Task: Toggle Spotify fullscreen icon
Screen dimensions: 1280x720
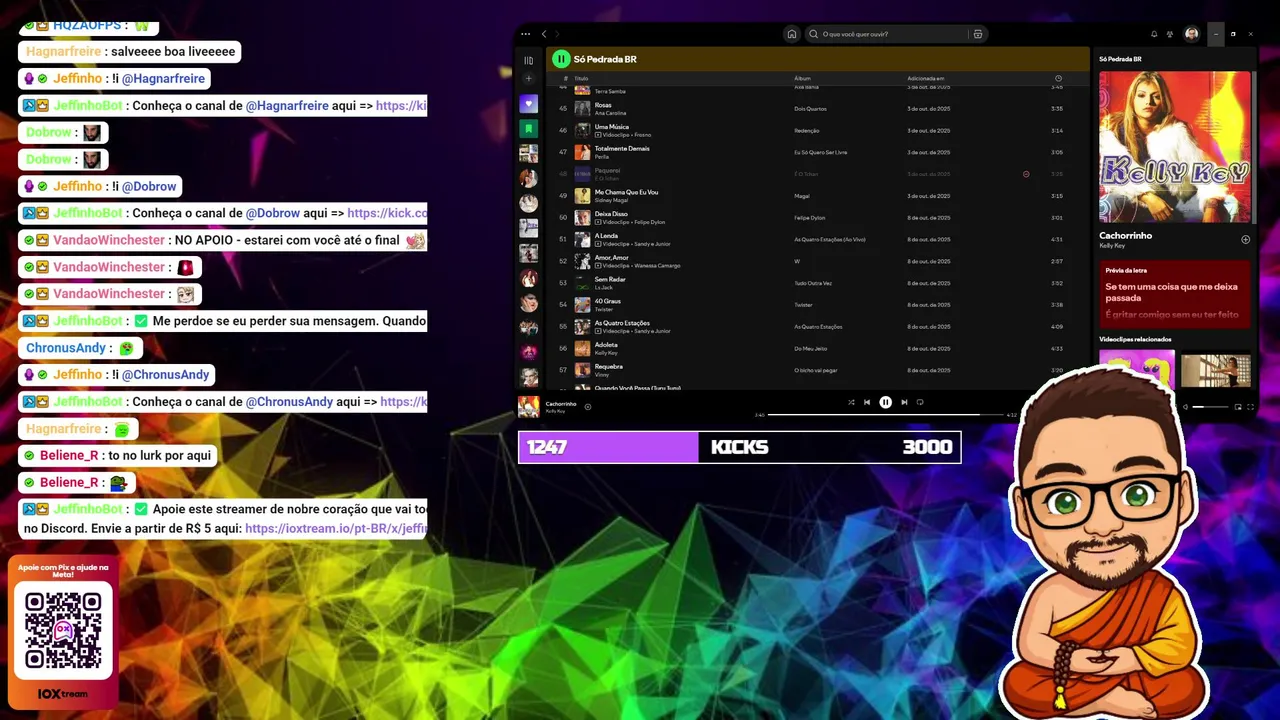Action: pyautogui.click(x=1250, y=407)
